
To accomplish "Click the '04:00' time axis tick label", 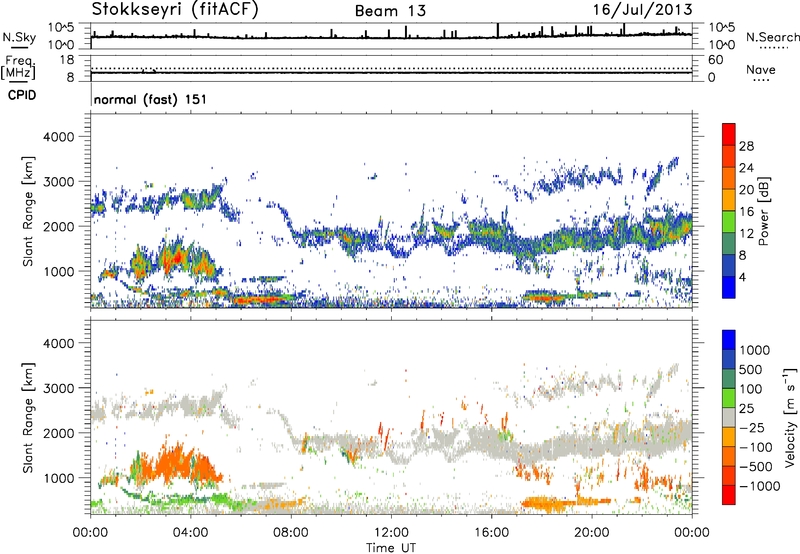I will click(190, 533).
